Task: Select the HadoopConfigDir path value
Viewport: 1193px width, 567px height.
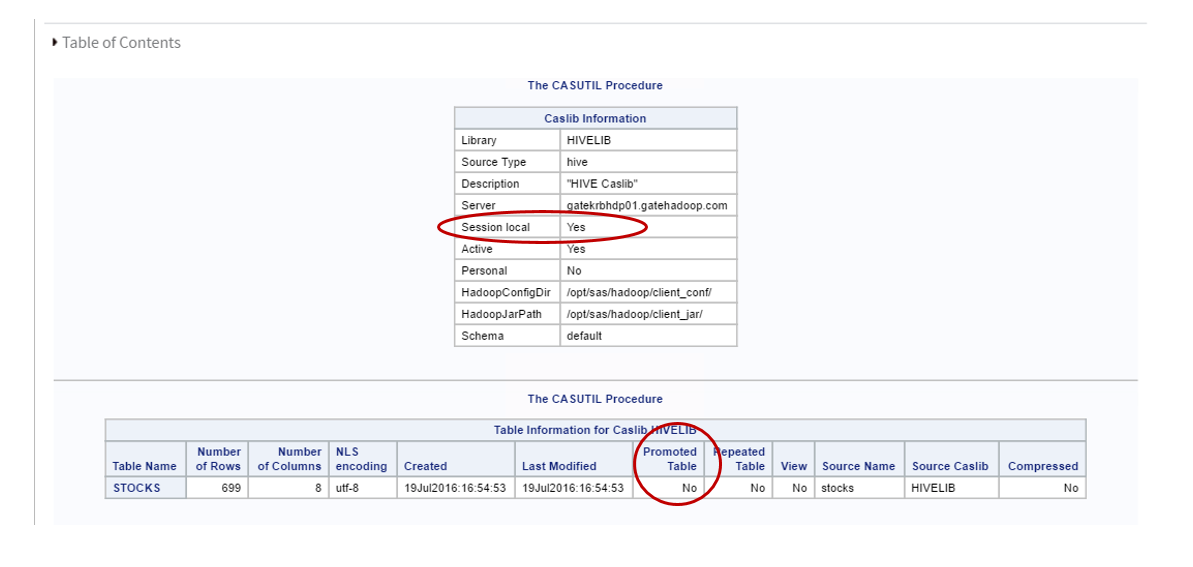Action: click(639, 292)
